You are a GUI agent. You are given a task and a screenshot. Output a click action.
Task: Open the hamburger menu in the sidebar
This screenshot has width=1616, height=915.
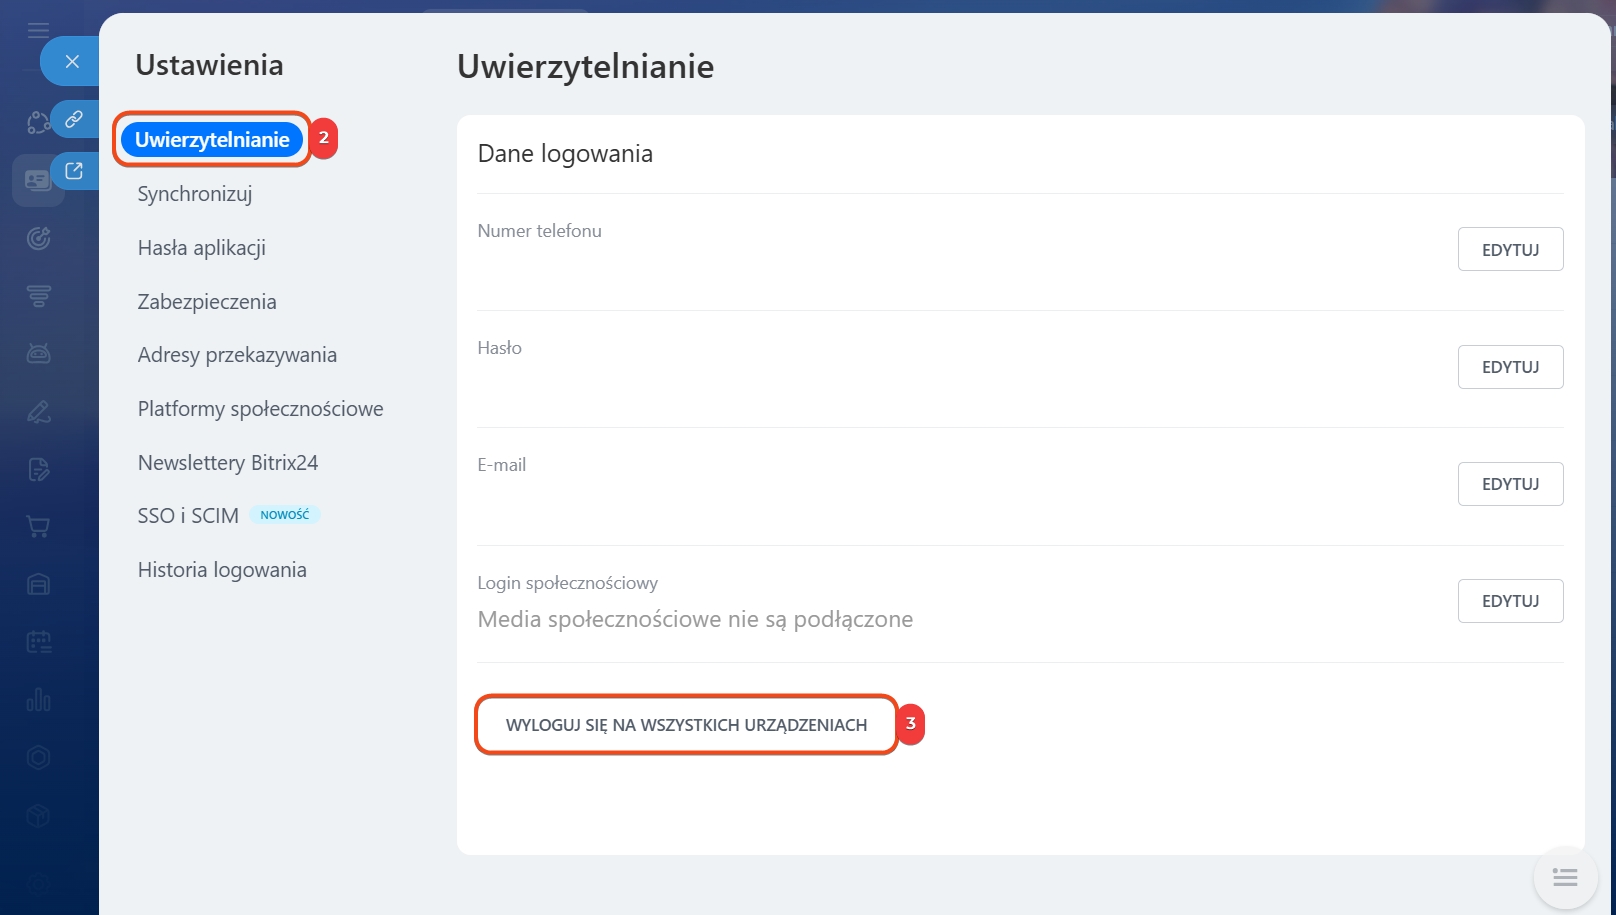click(x=38, y=30)
